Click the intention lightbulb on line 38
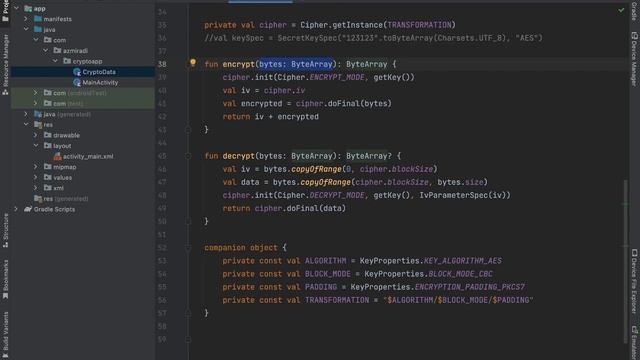 tap(193, 63)
